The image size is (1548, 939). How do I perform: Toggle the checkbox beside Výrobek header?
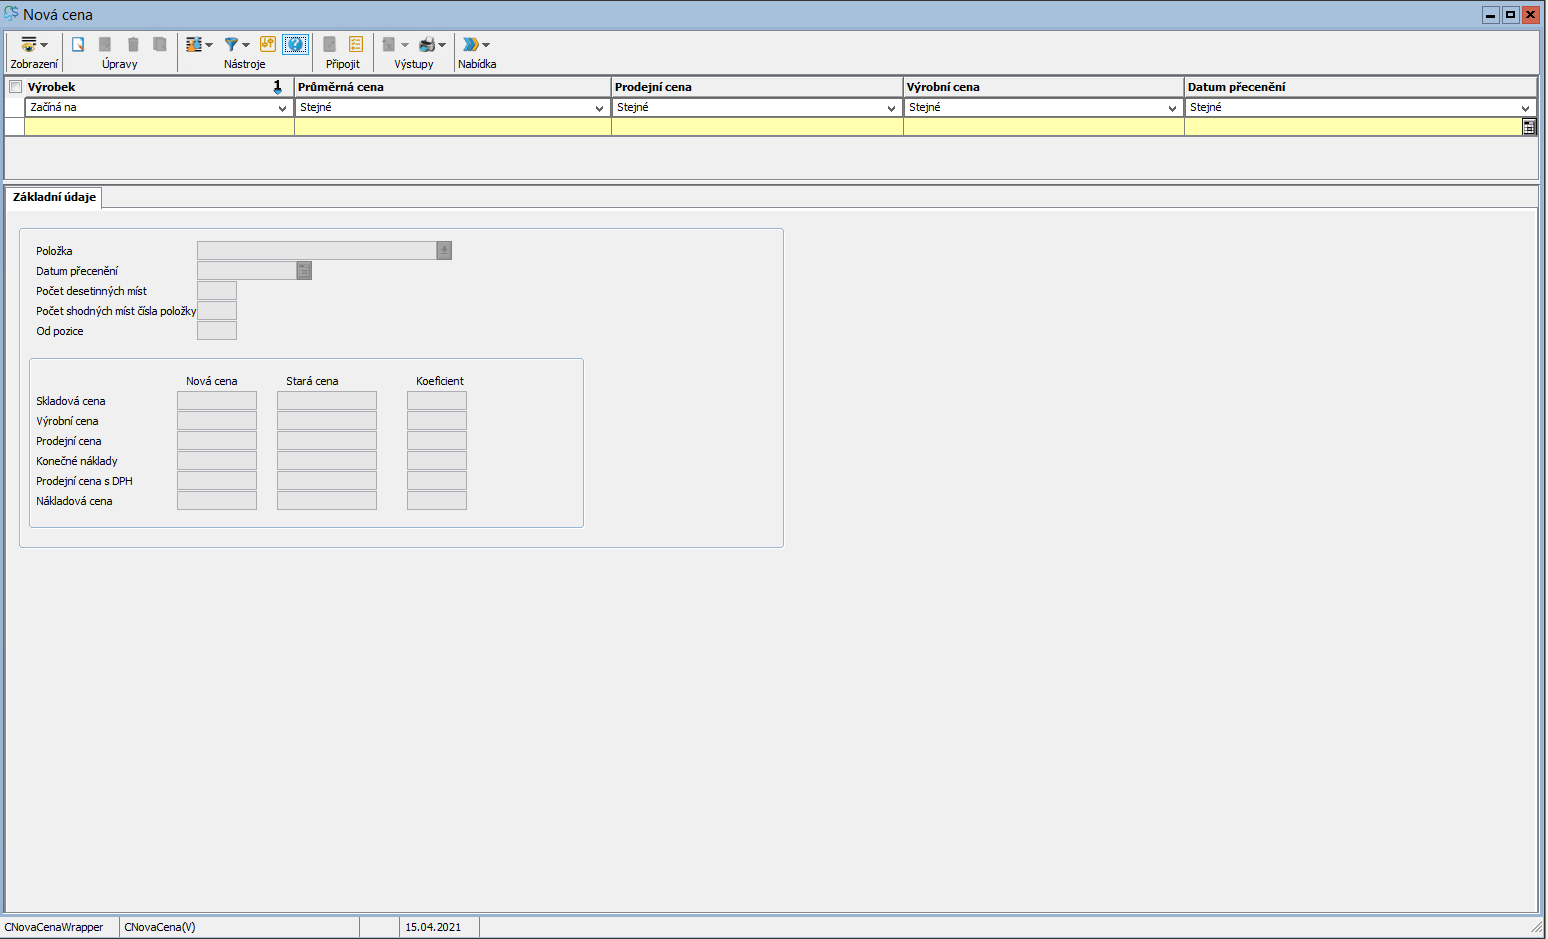15,87
